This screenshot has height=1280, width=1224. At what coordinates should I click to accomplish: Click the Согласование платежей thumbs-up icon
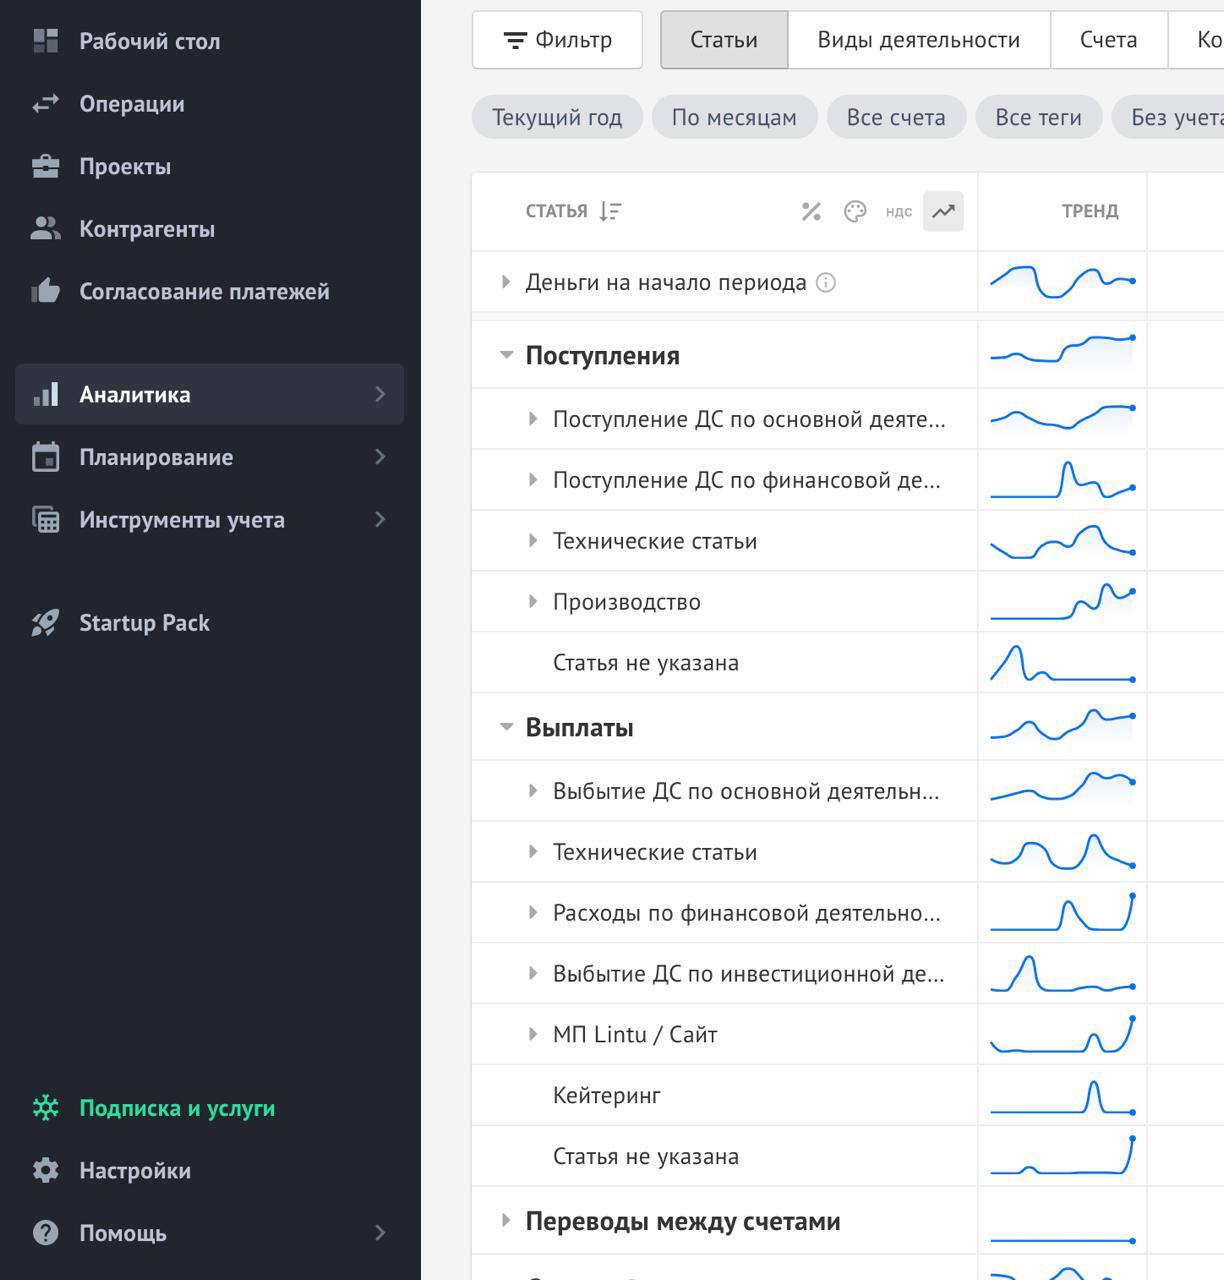[x=45, y=291]
